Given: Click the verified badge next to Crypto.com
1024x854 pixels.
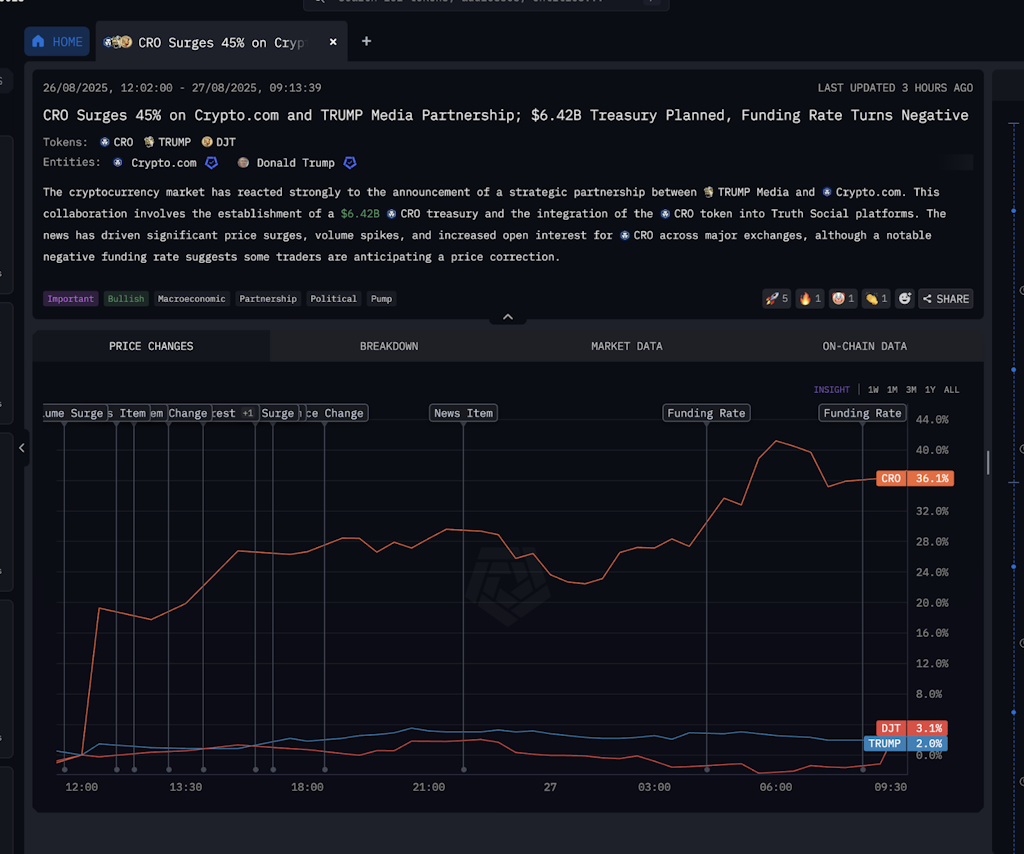Looking at the screenshot, I should click(x=210, y=162).
